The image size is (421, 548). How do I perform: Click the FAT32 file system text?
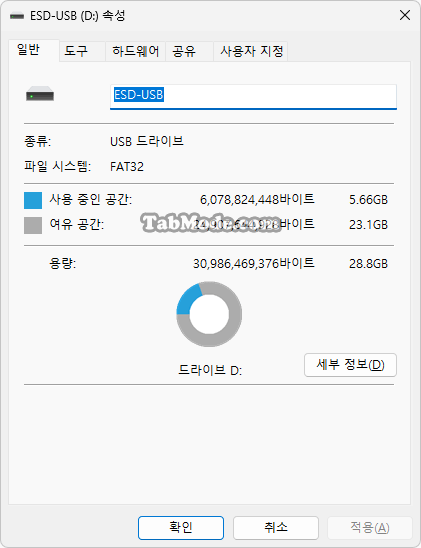point(127,167)
